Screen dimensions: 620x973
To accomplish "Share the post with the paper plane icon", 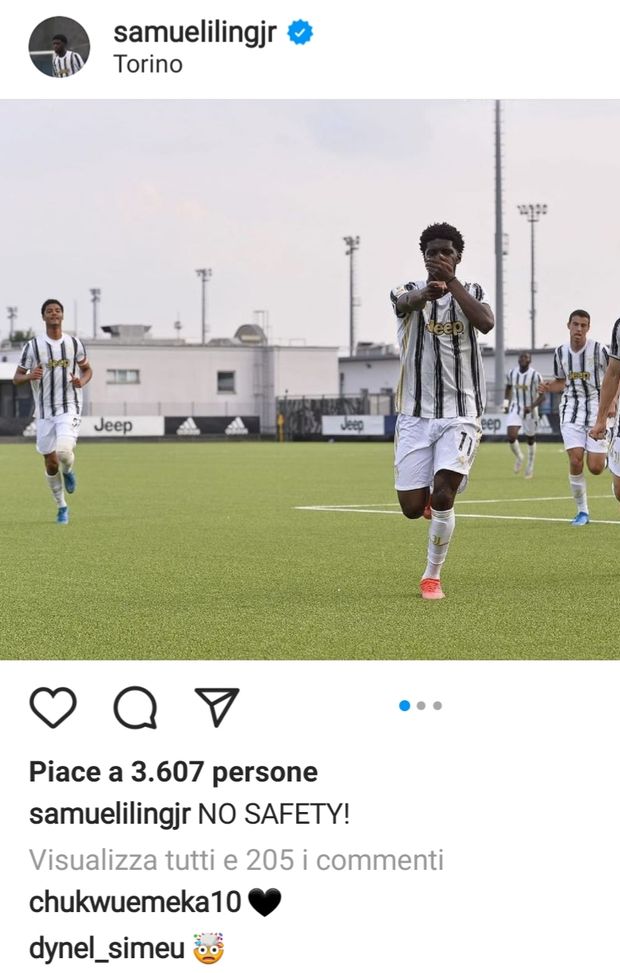I will [x=217, y=706].
